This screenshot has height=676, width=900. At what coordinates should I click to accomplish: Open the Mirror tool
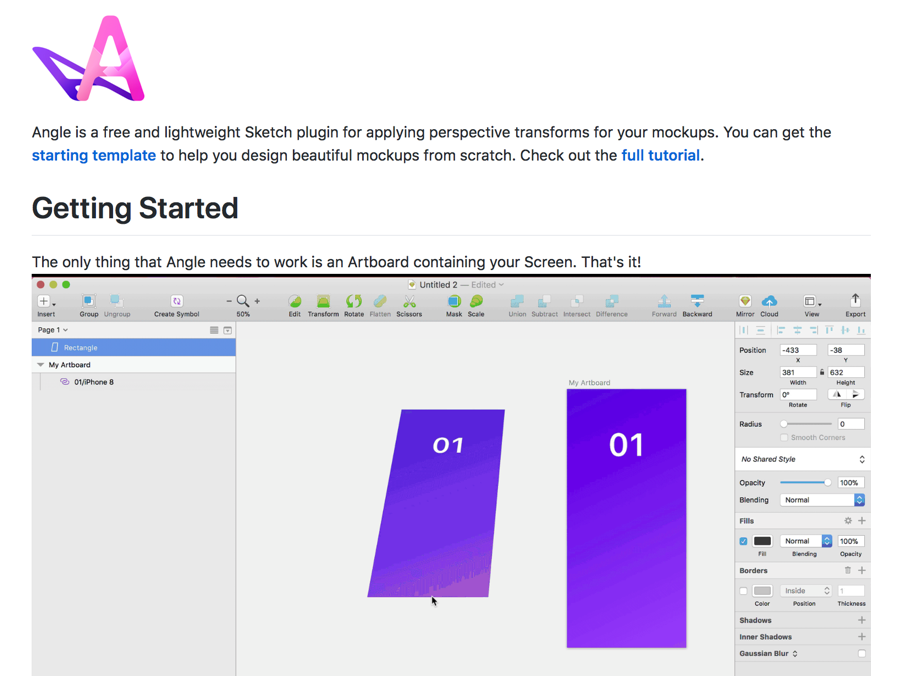coord(745,301)
